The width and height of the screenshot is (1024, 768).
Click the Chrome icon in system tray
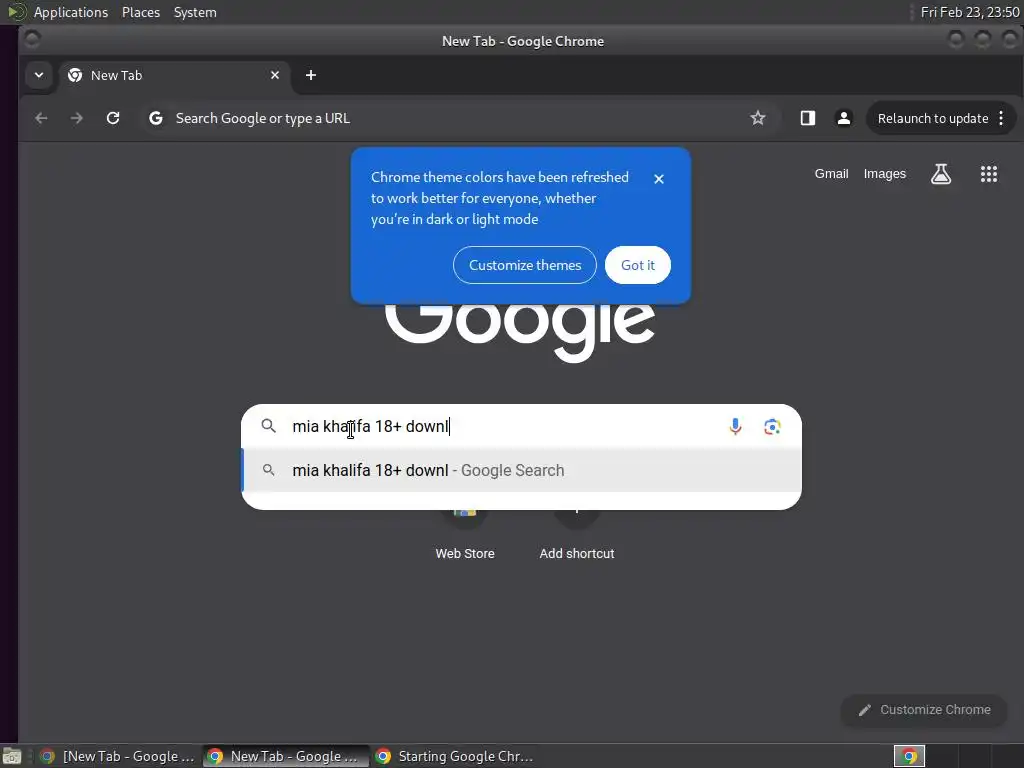tap(909, 756)
